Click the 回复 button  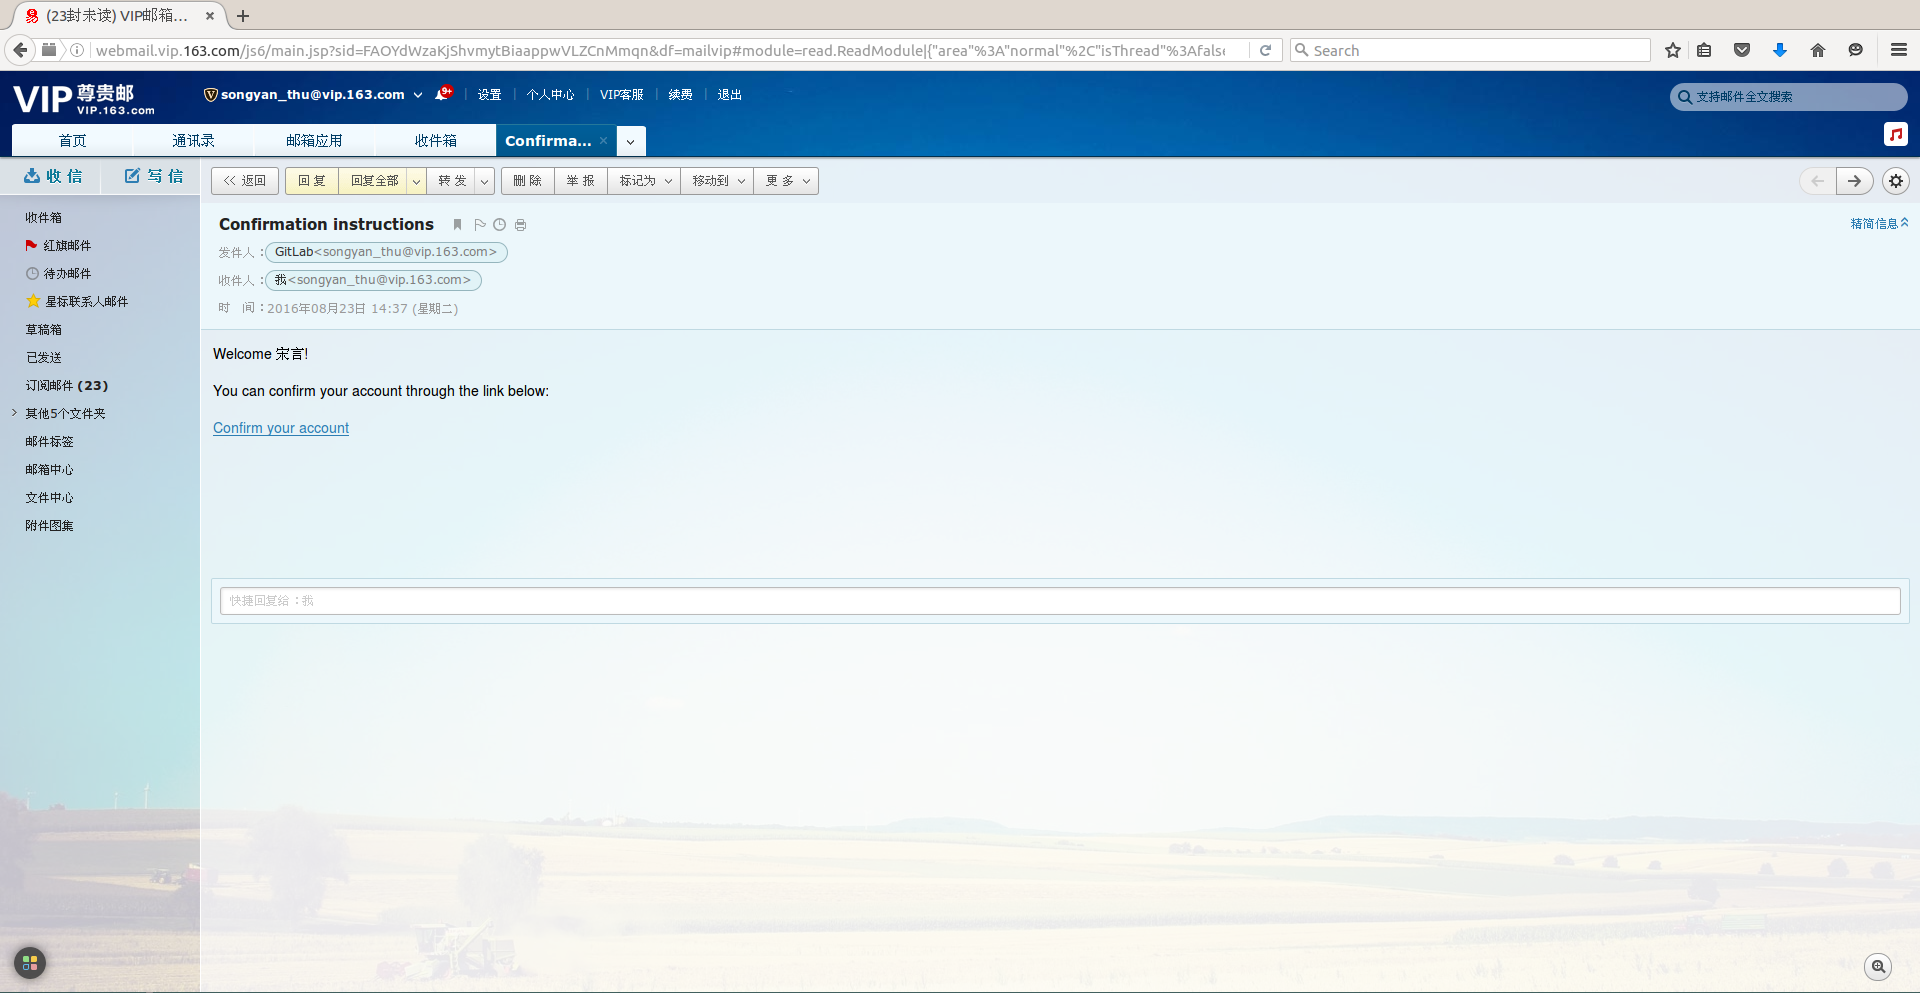point(312,181)
